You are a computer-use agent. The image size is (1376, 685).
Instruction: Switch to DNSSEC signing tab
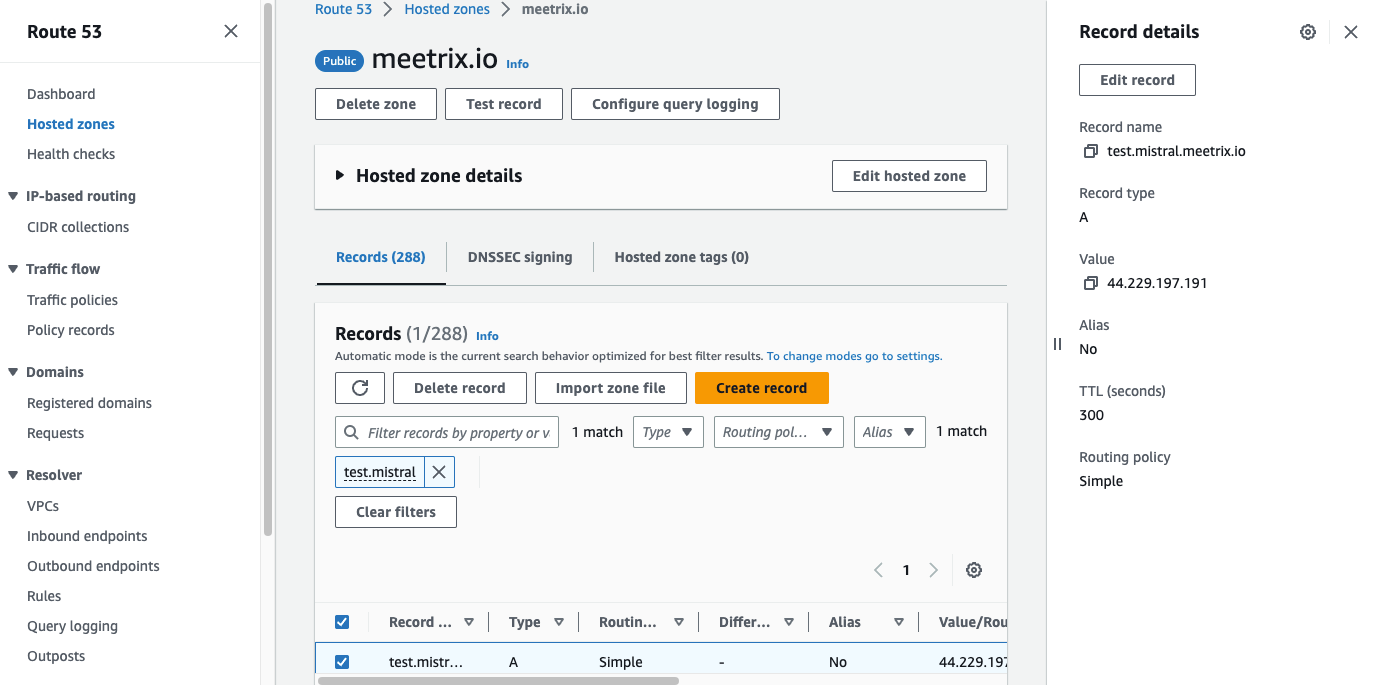pyautogui.click(x=520, y=257)
